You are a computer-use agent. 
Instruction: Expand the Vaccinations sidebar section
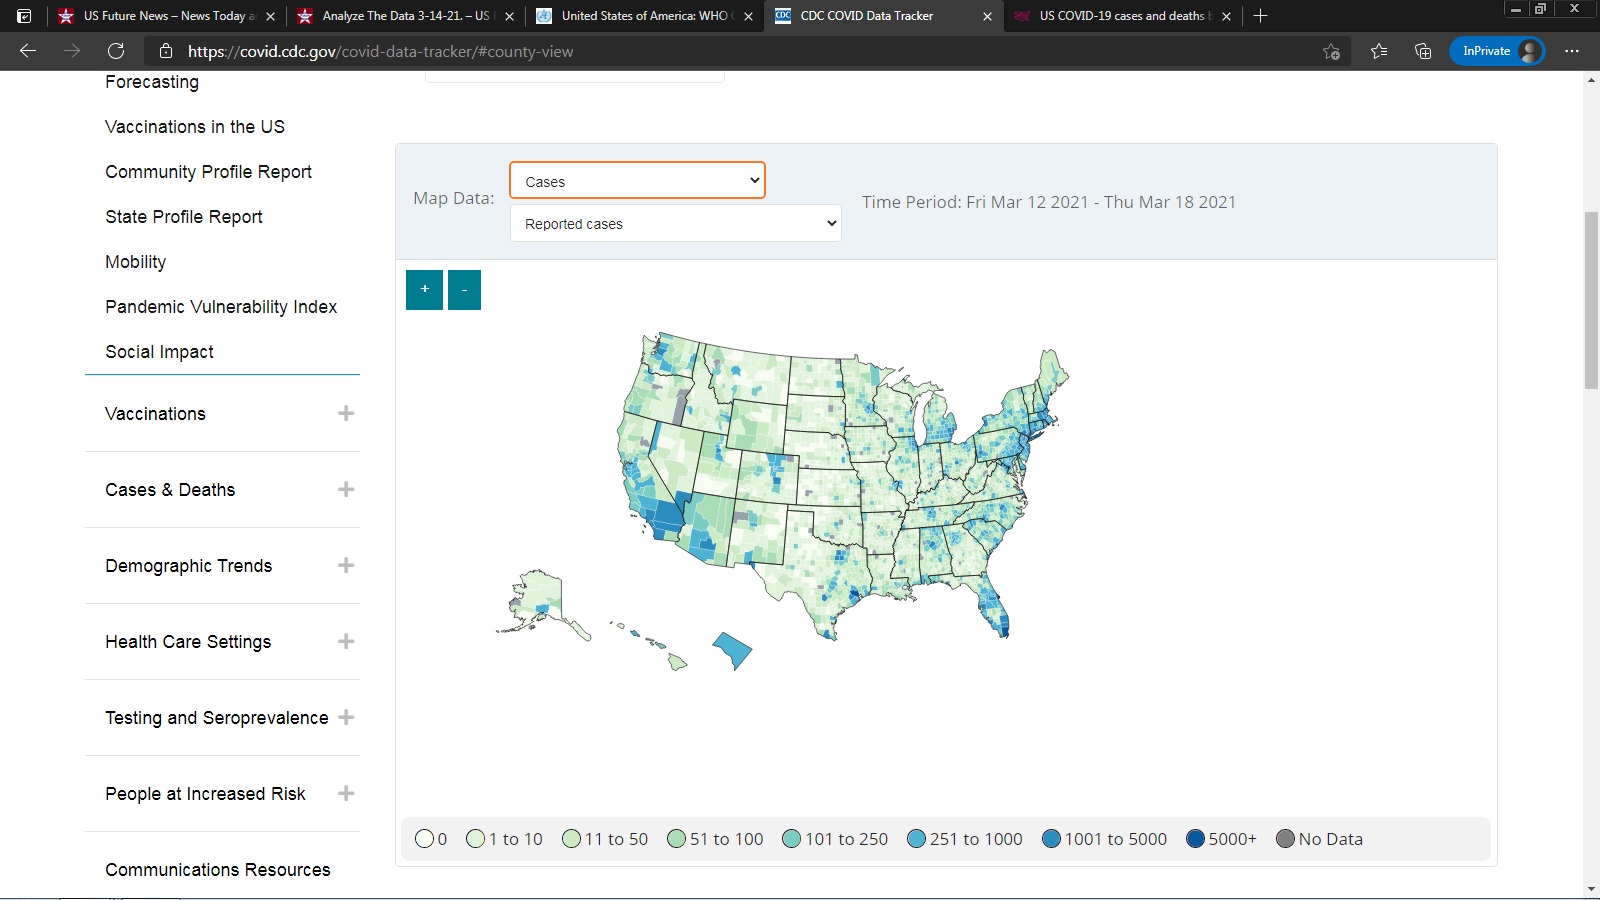(x=346, y=414)
